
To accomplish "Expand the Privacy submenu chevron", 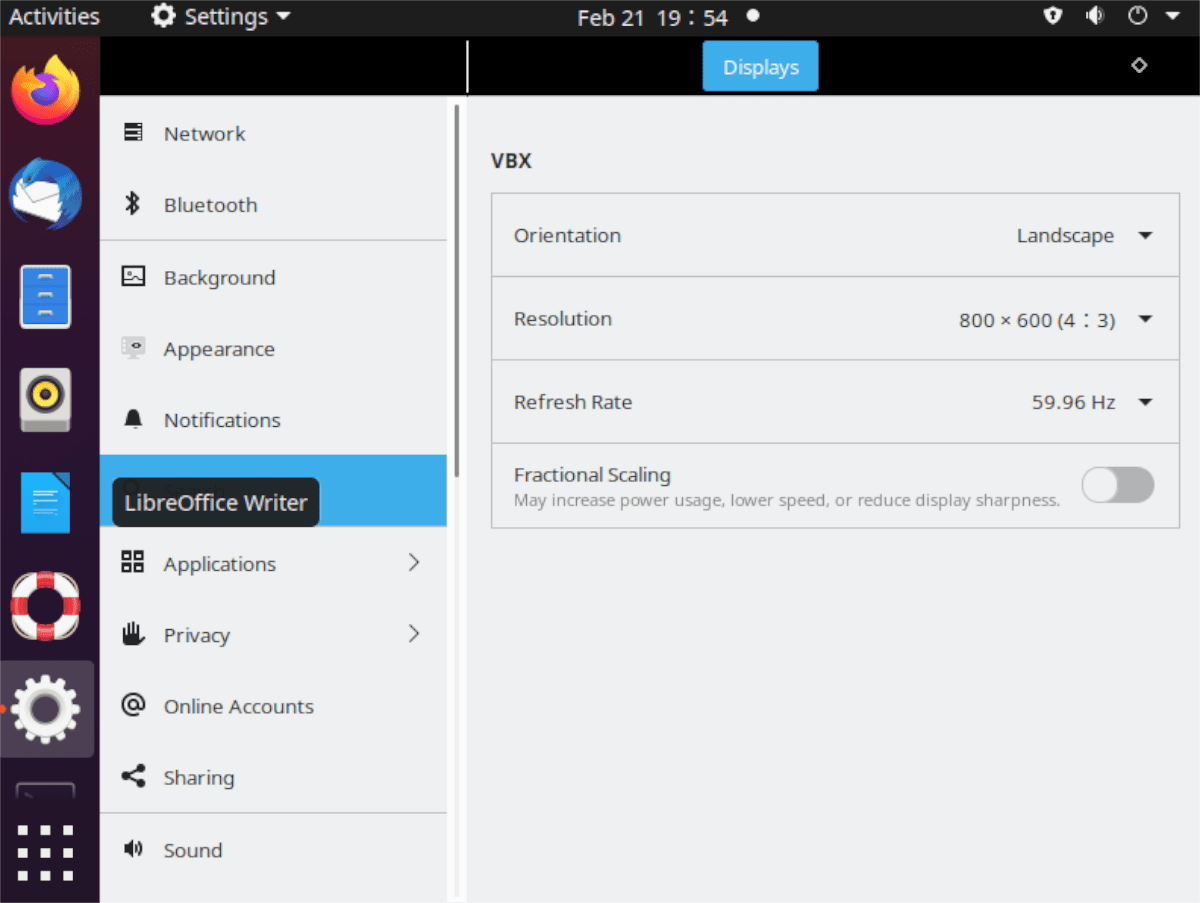I will (414, 634).
